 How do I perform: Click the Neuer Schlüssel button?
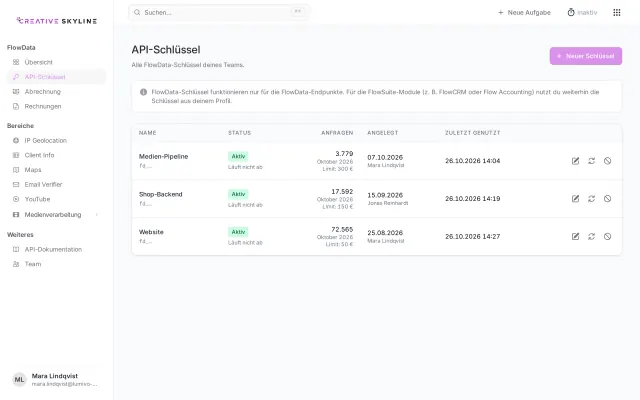point(585,56)
